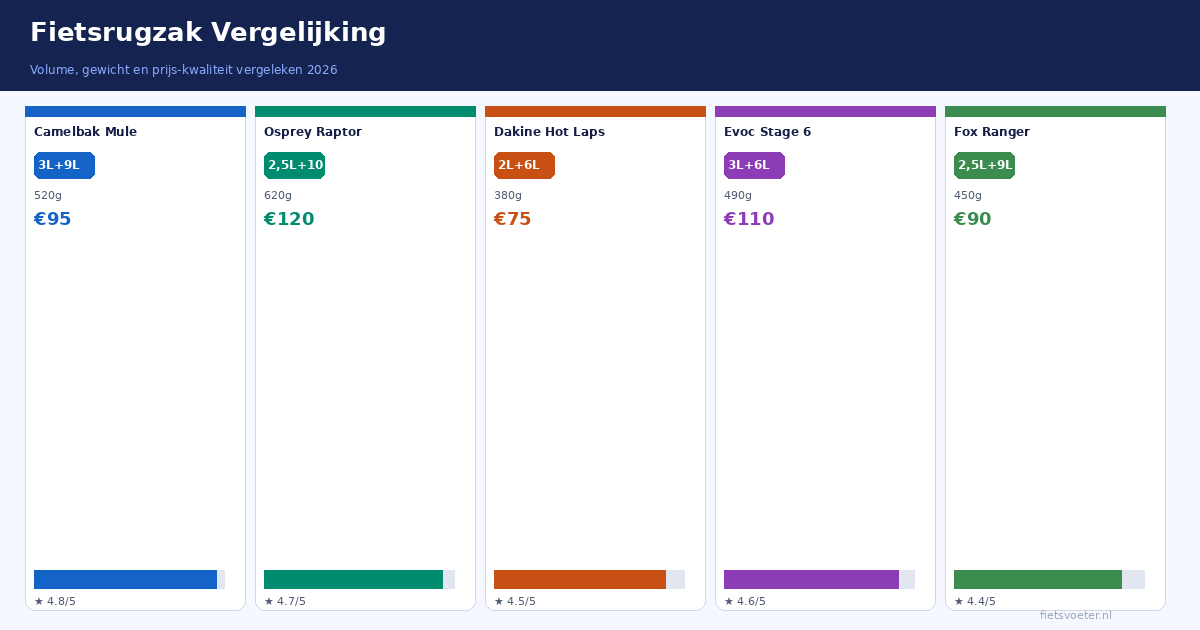Click the 2,5L+10 volume badge
This screenshot has height=630, width=1200.
point(294,165)
